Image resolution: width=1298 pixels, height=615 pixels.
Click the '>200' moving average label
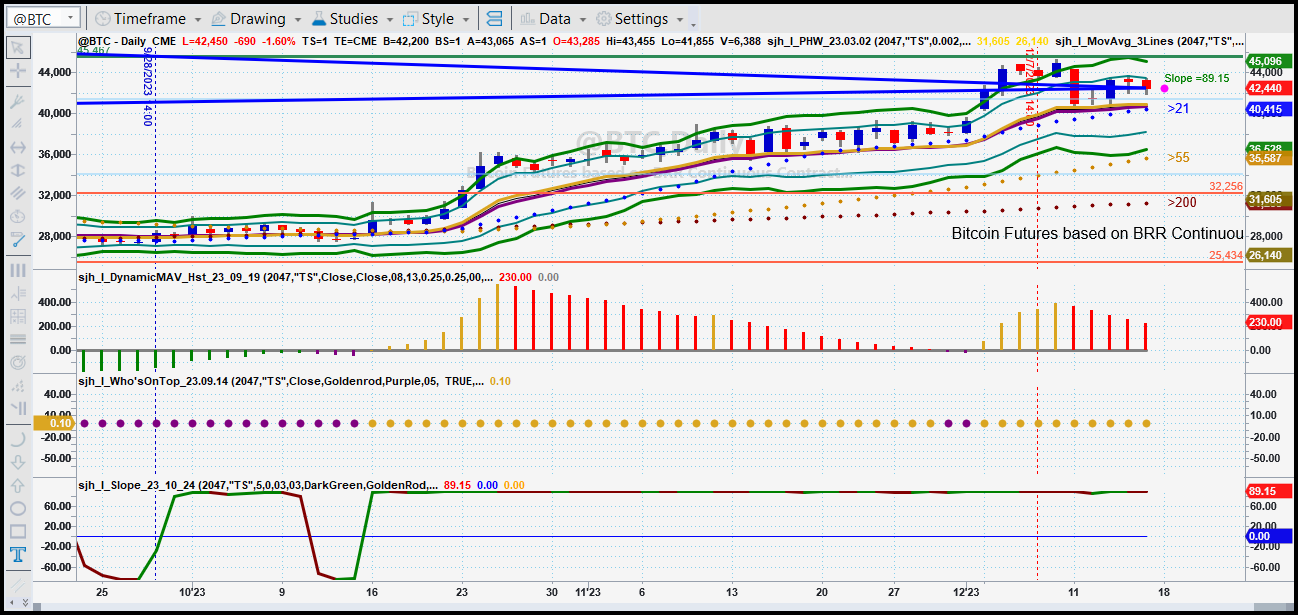click(1182, 202)
